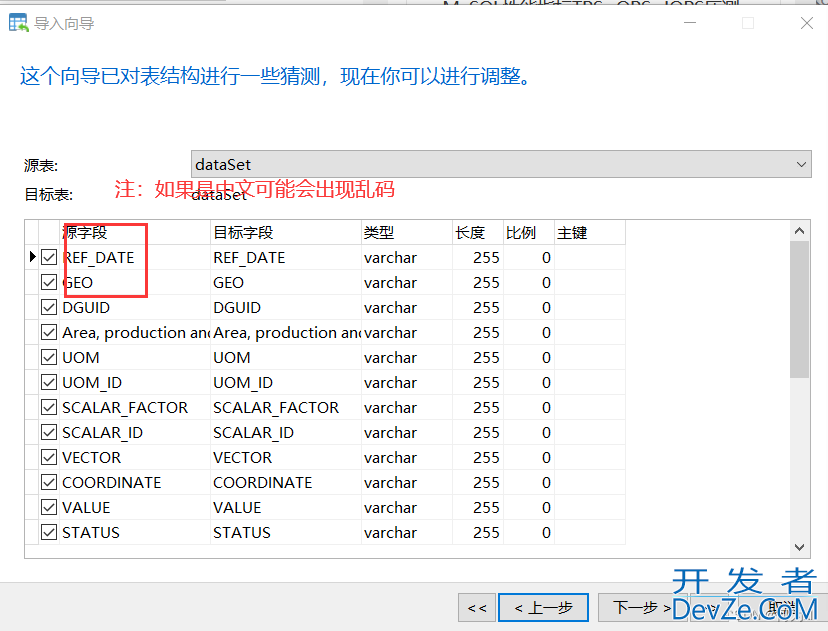Select the STATUS target field cell
The width and height of the screenshot is (828, 631).
pyautogui.click(x=286, y=532)
